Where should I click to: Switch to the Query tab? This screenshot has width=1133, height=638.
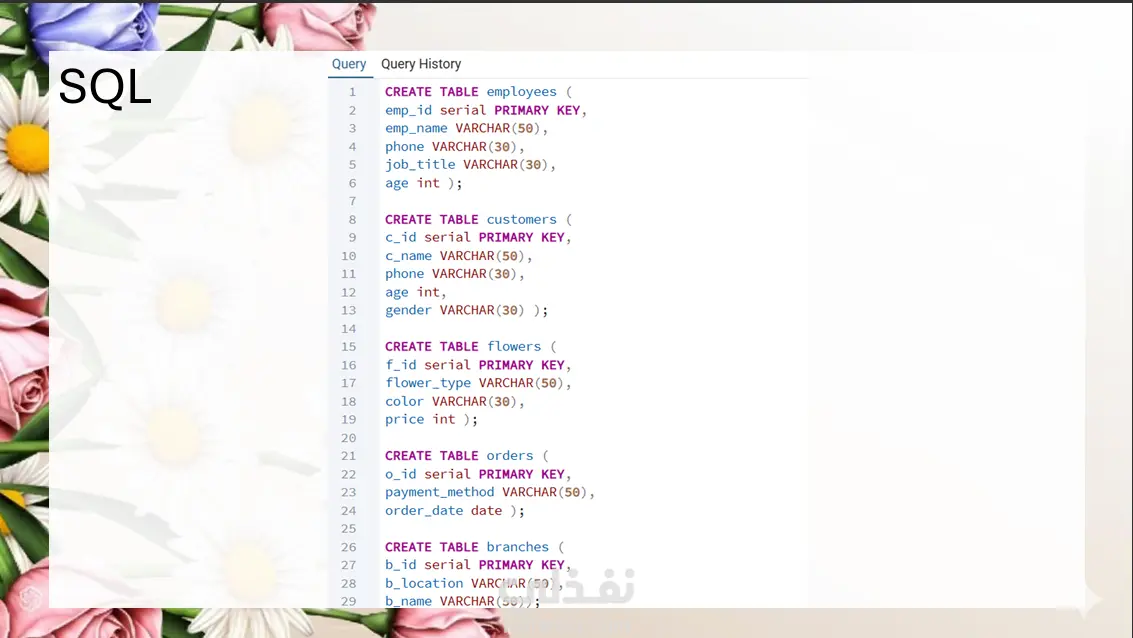coord(349,64)
